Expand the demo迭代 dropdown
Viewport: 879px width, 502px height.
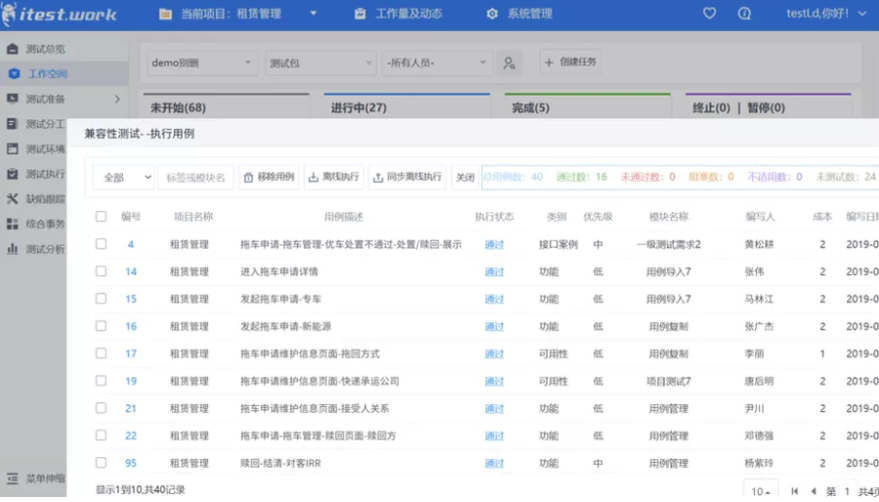(201, 63)
